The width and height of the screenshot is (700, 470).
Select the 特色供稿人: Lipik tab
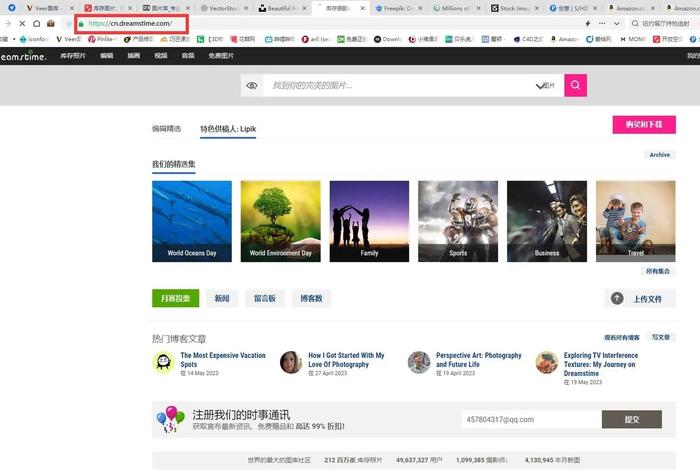(228, 129)
